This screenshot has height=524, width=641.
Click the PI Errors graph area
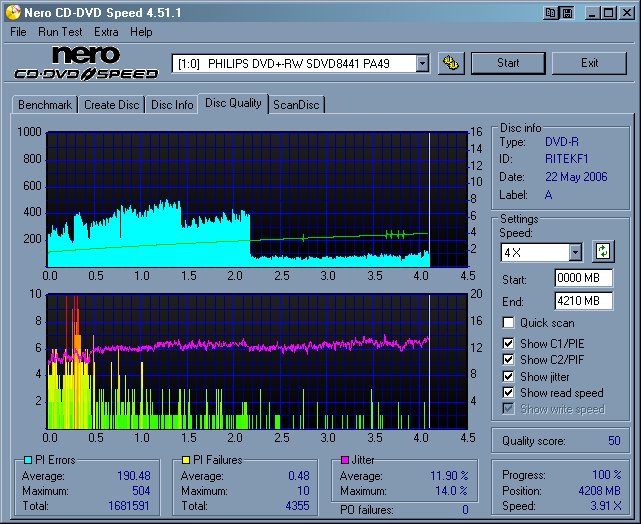pos(257,199)
